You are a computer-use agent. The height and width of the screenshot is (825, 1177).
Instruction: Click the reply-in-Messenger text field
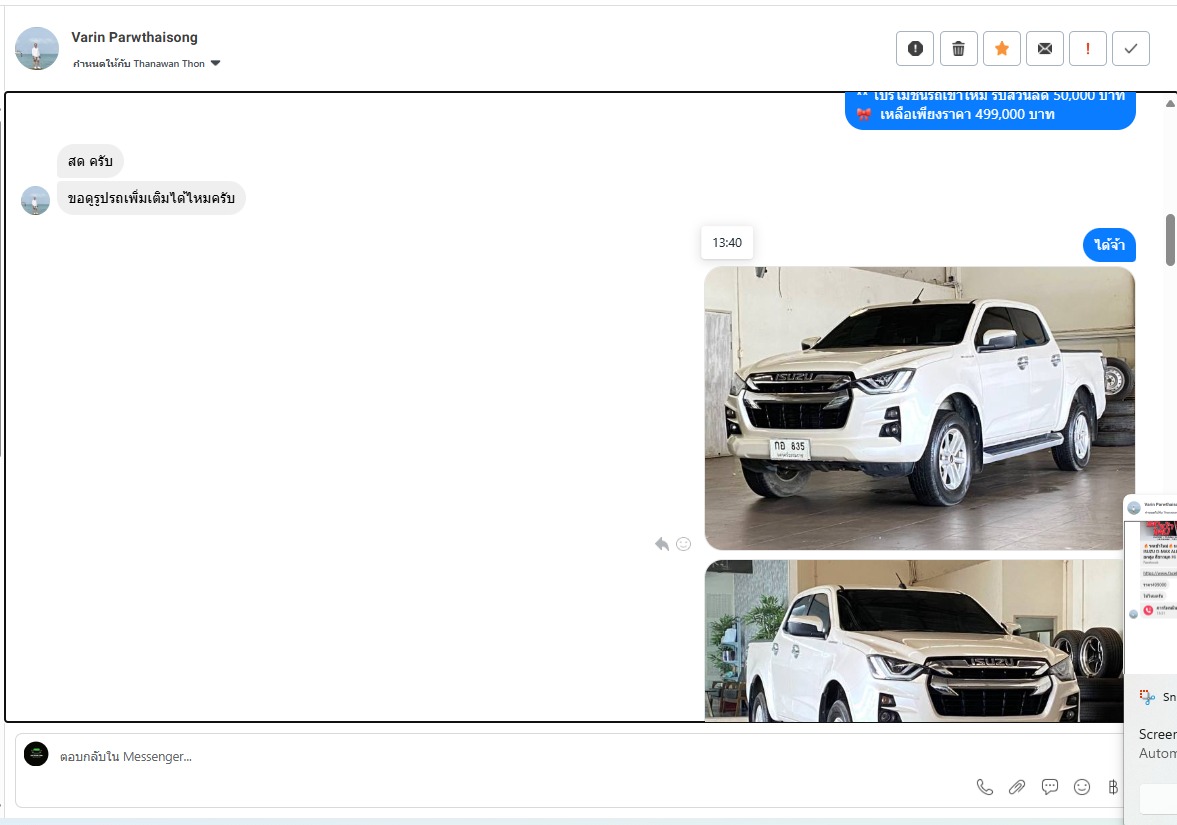pyautogui.click(x=500, y=757)
